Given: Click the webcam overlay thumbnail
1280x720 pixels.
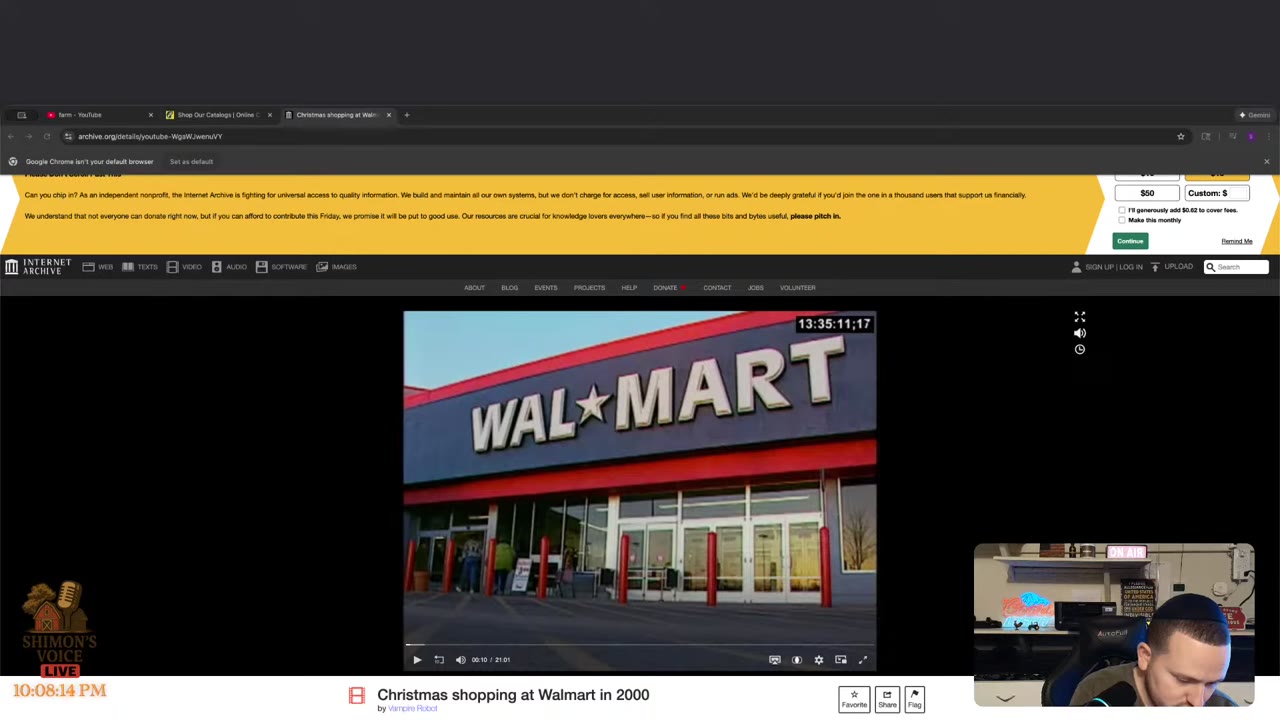Looking at the screenshot, I should tap(1114, 625).
